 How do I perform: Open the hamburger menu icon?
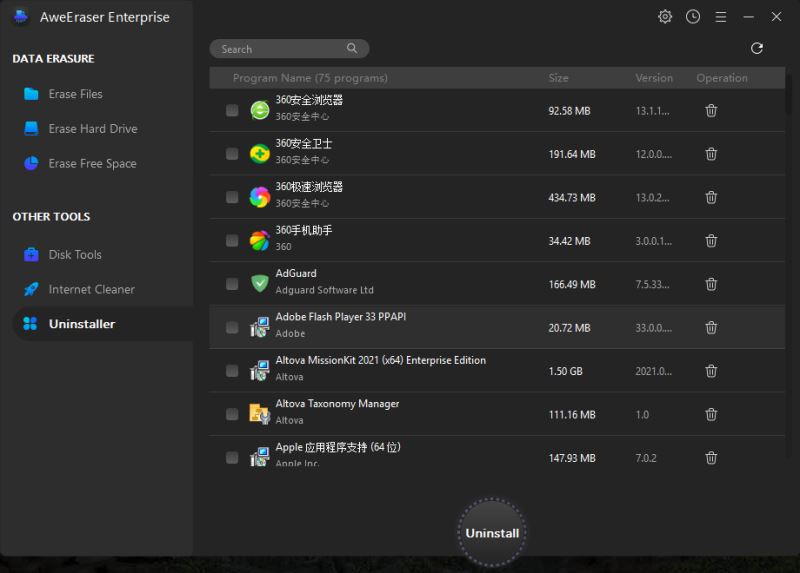[x=720, y=17]
